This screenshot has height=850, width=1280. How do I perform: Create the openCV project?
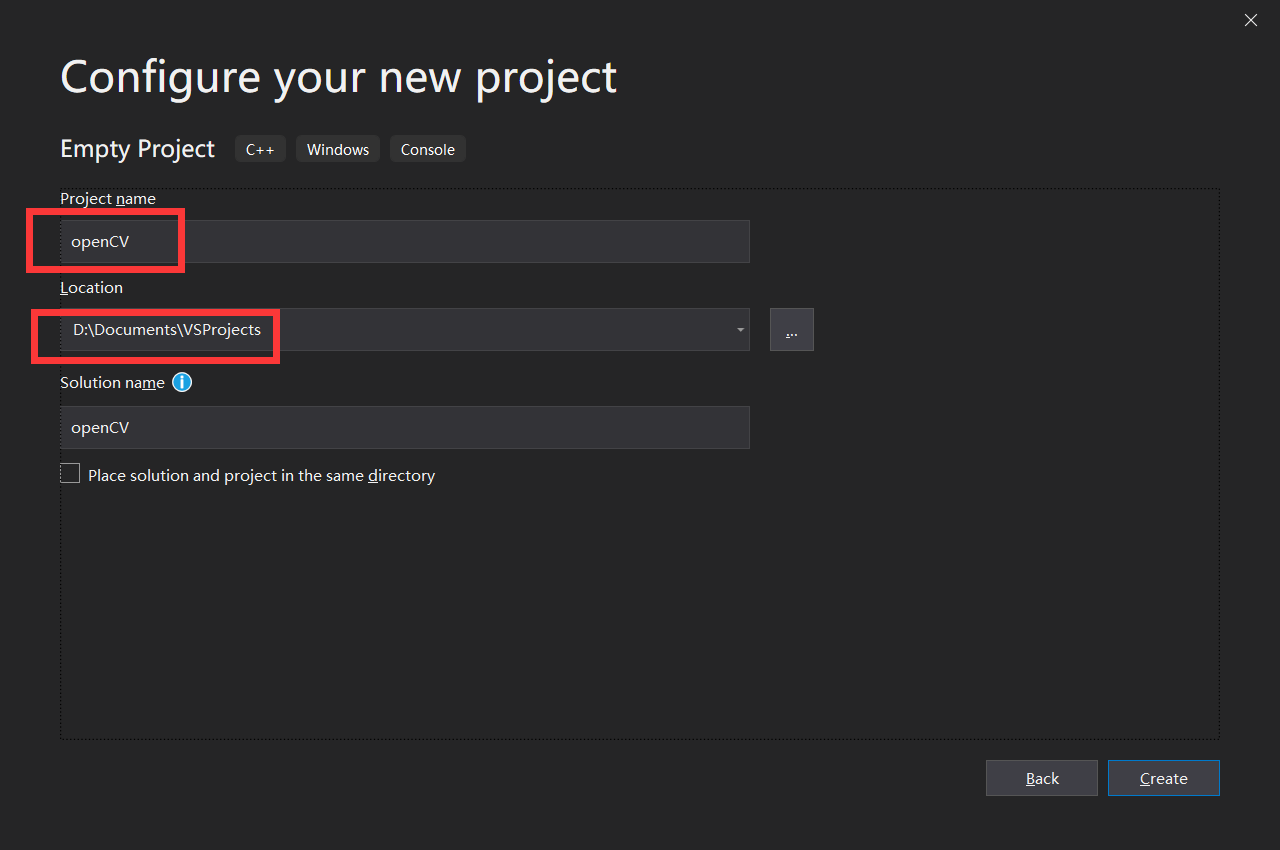tap(1163, 778)
